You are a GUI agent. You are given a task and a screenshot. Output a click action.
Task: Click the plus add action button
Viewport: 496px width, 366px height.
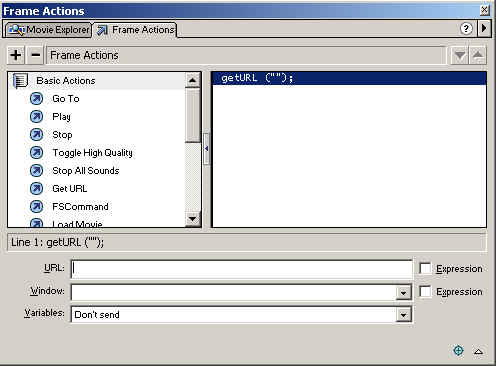point(16,55)
